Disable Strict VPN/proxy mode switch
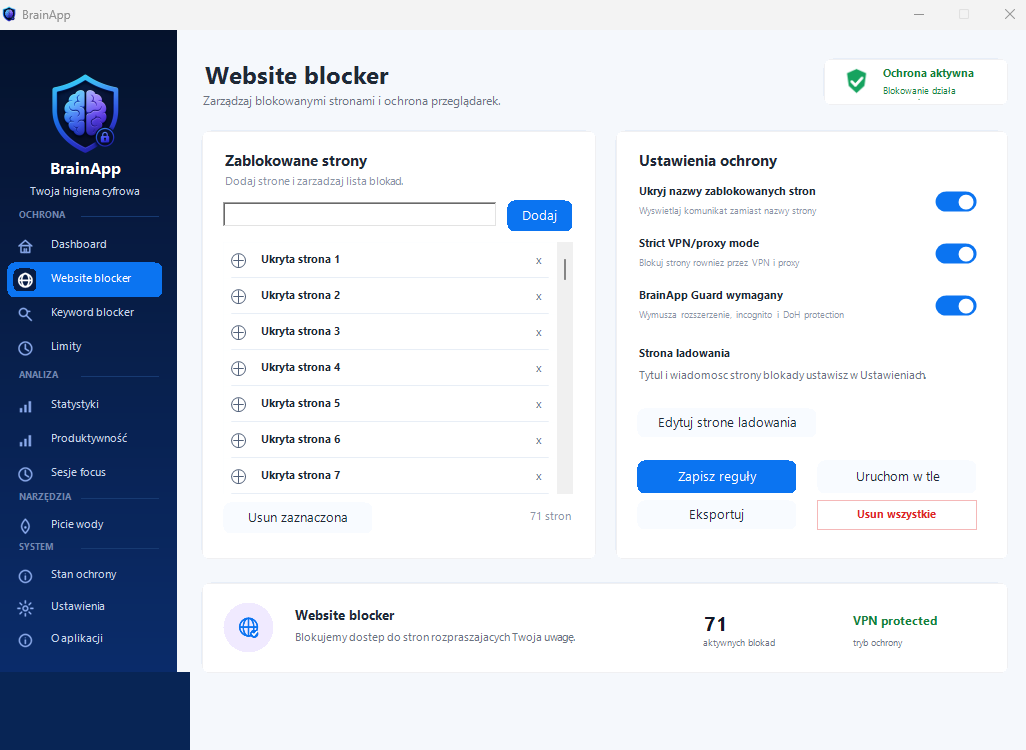 pos(955,253)
